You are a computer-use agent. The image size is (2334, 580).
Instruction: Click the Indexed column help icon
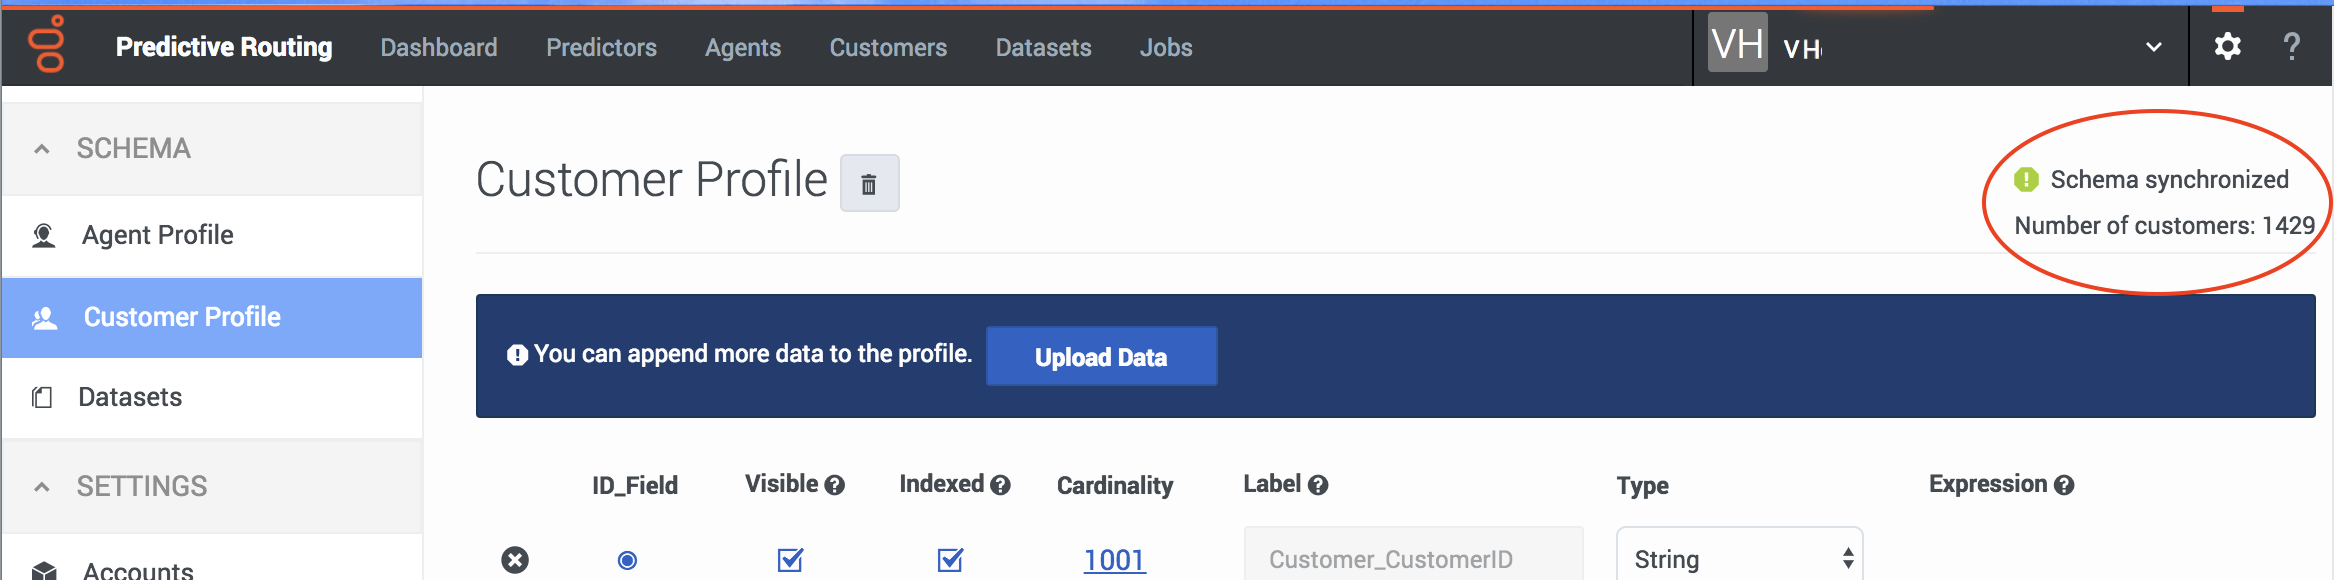(1000, 485)
